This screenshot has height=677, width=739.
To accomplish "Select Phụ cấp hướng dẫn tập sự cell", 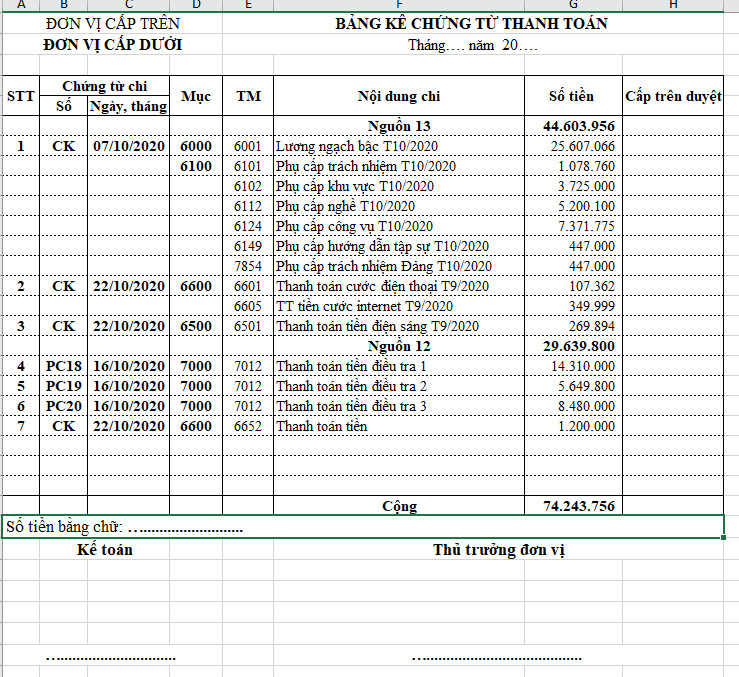I will click(399, 246).
